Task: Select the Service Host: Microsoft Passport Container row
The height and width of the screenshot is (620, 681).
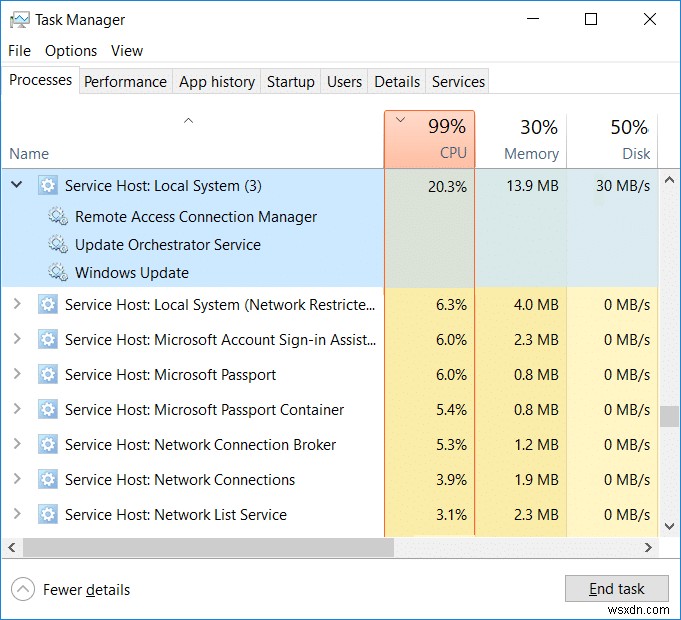Action: tap(330, 409)
